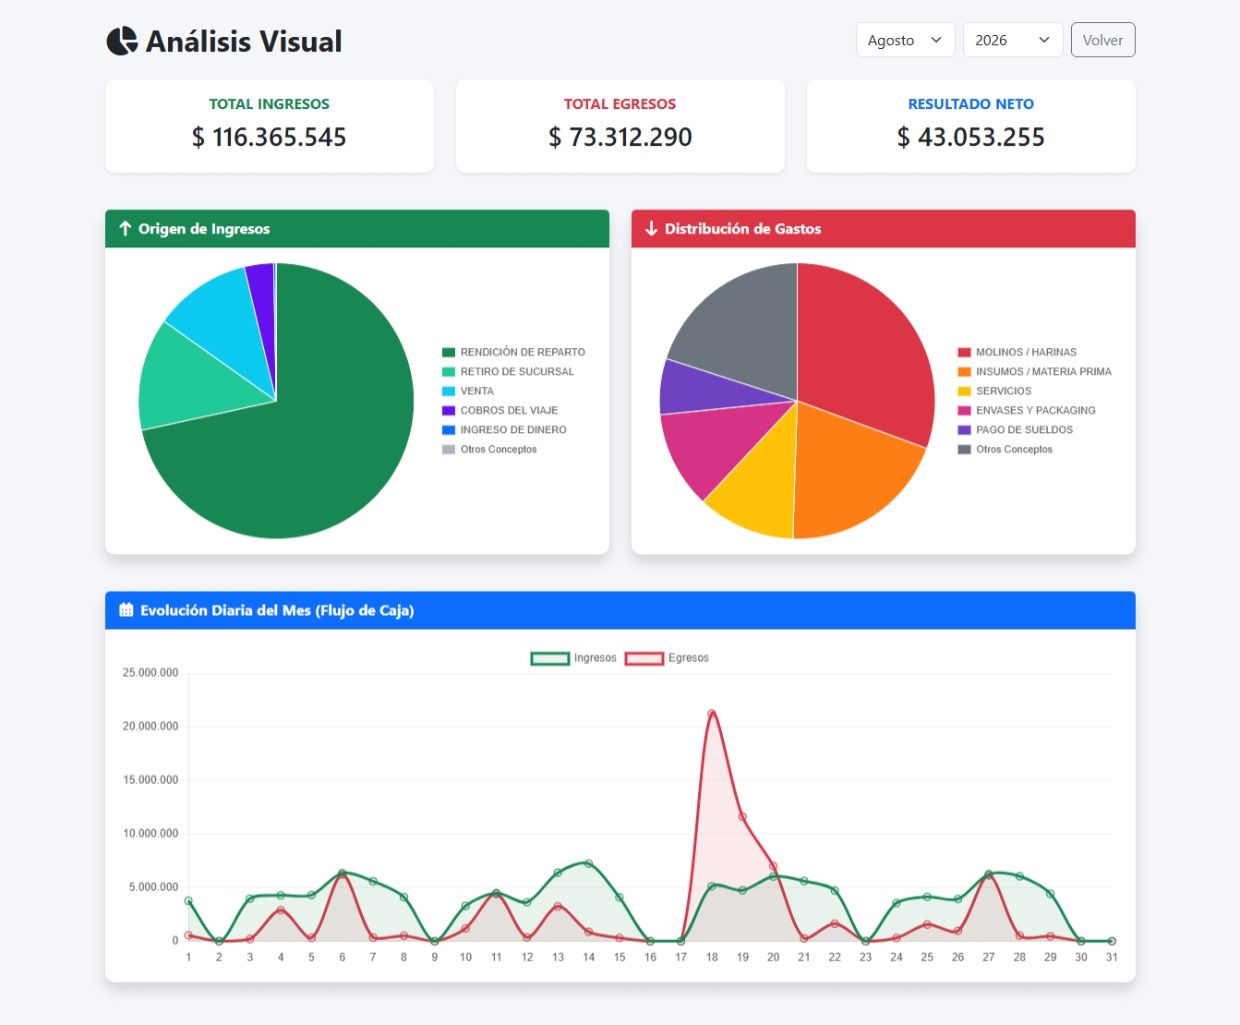The image size is (1240, 1025).
Task: Select the orange slice of the expenses pie
Action: click(850, 475)
